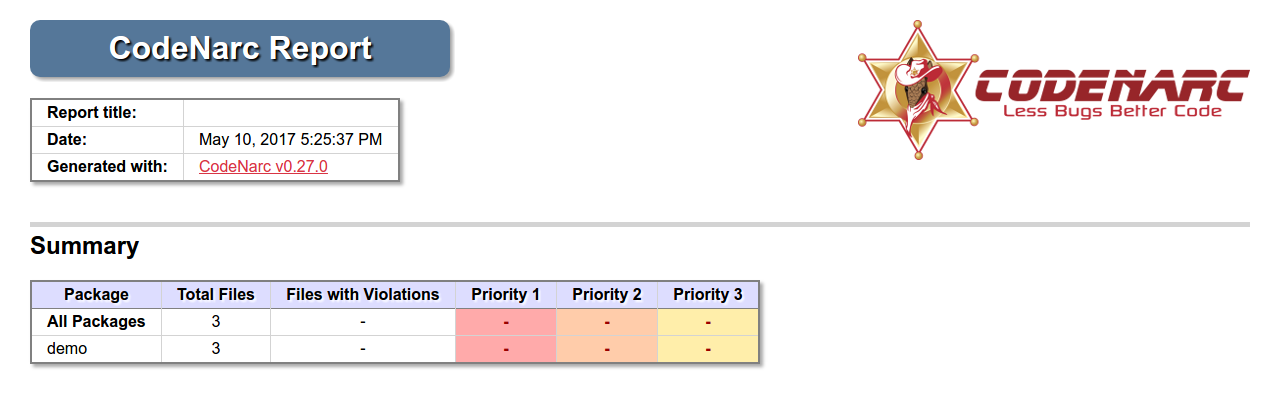This screenshot has width=1270, height=397.
Task: Select the demo package row
Action: pyautogui.click(x=395, y=349)
